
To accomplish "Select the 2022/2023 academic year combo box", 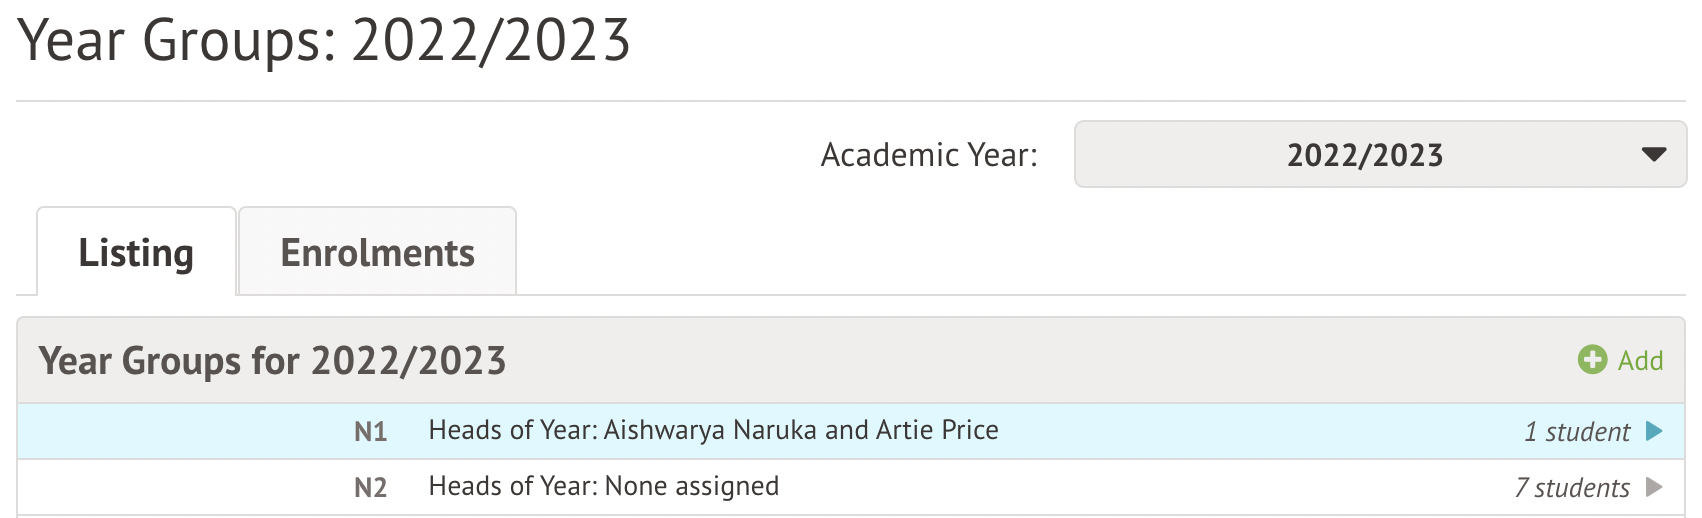I will click(1364, 155).
